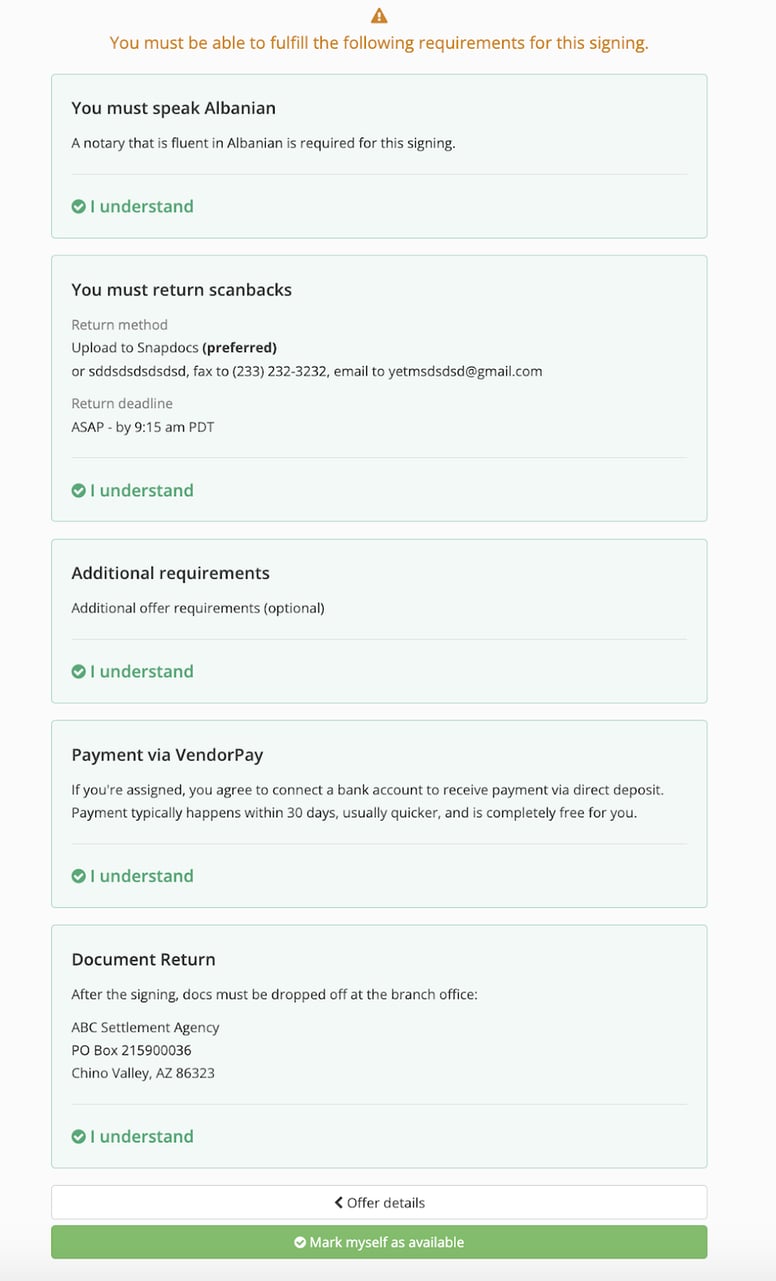Click check icon in Mark myself as available
The width and height of the screenshot is (776, 1281).
point(299,1243)
